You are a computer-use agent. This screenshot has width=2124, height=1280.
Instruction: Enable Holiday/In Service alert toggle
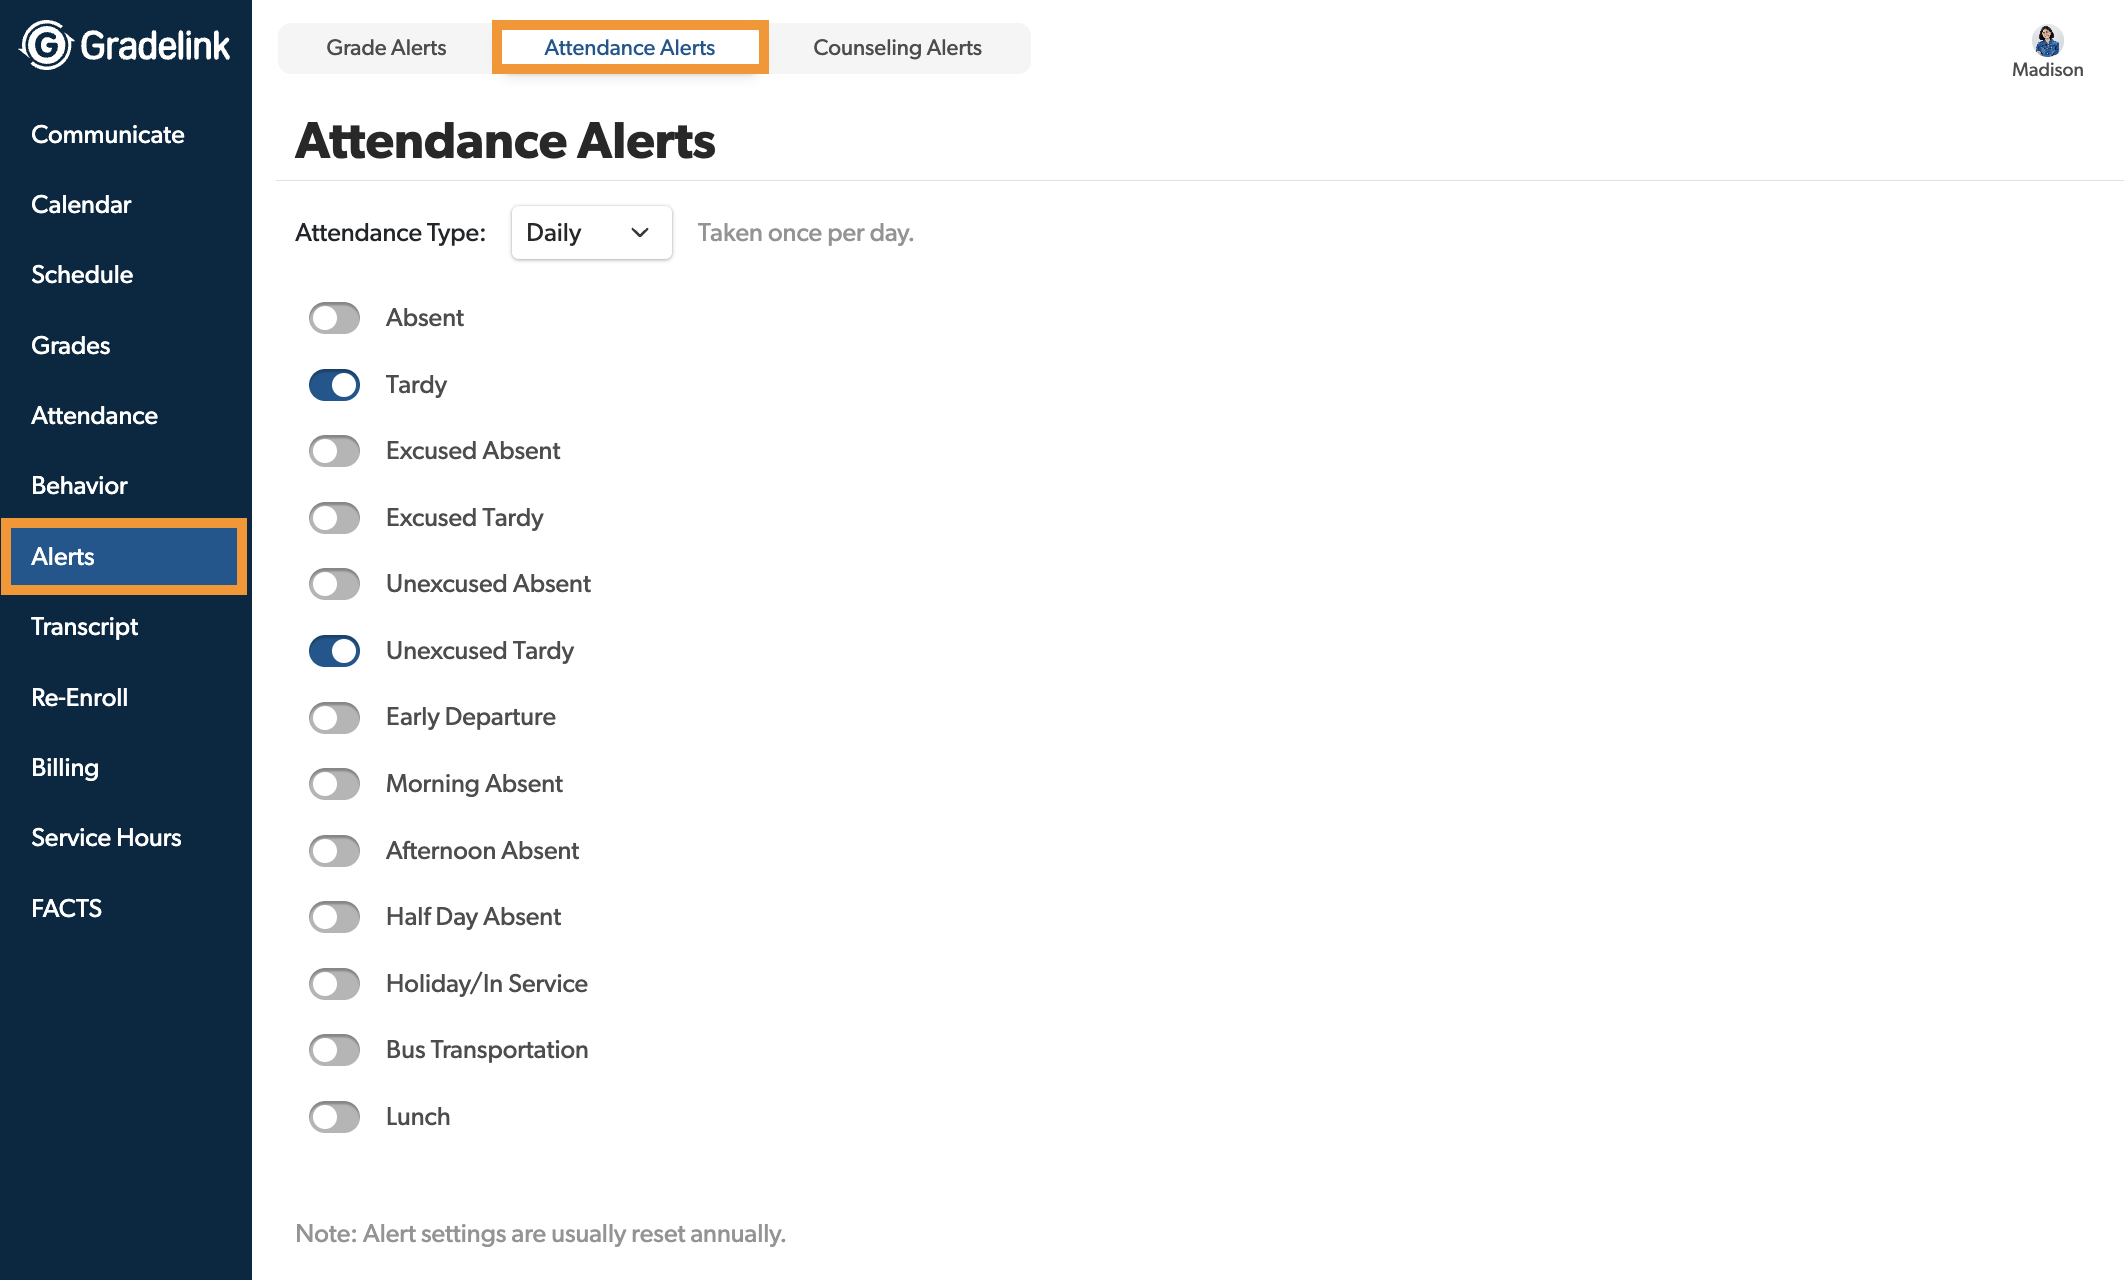click(334, 984)
